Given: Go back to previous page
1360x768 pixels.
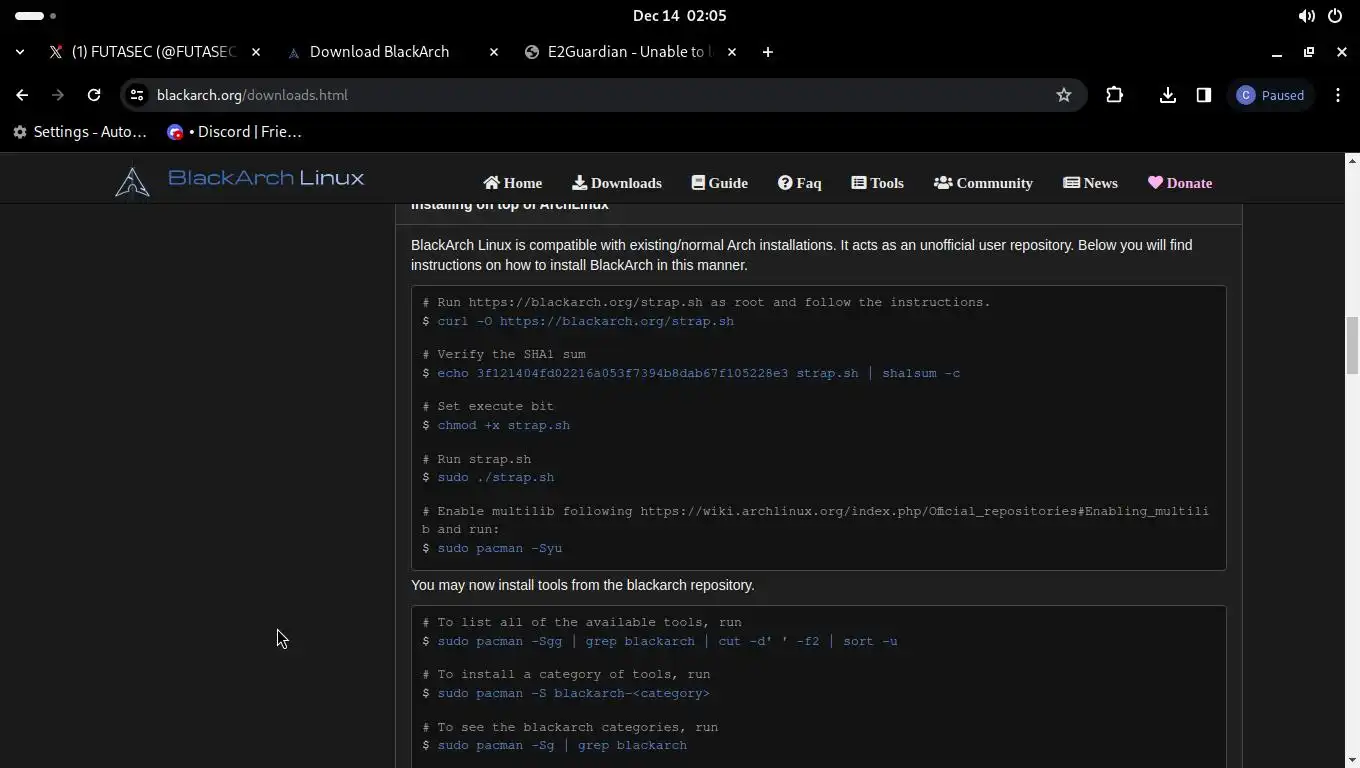Looking at the screenshot, I should coord(22,95).
